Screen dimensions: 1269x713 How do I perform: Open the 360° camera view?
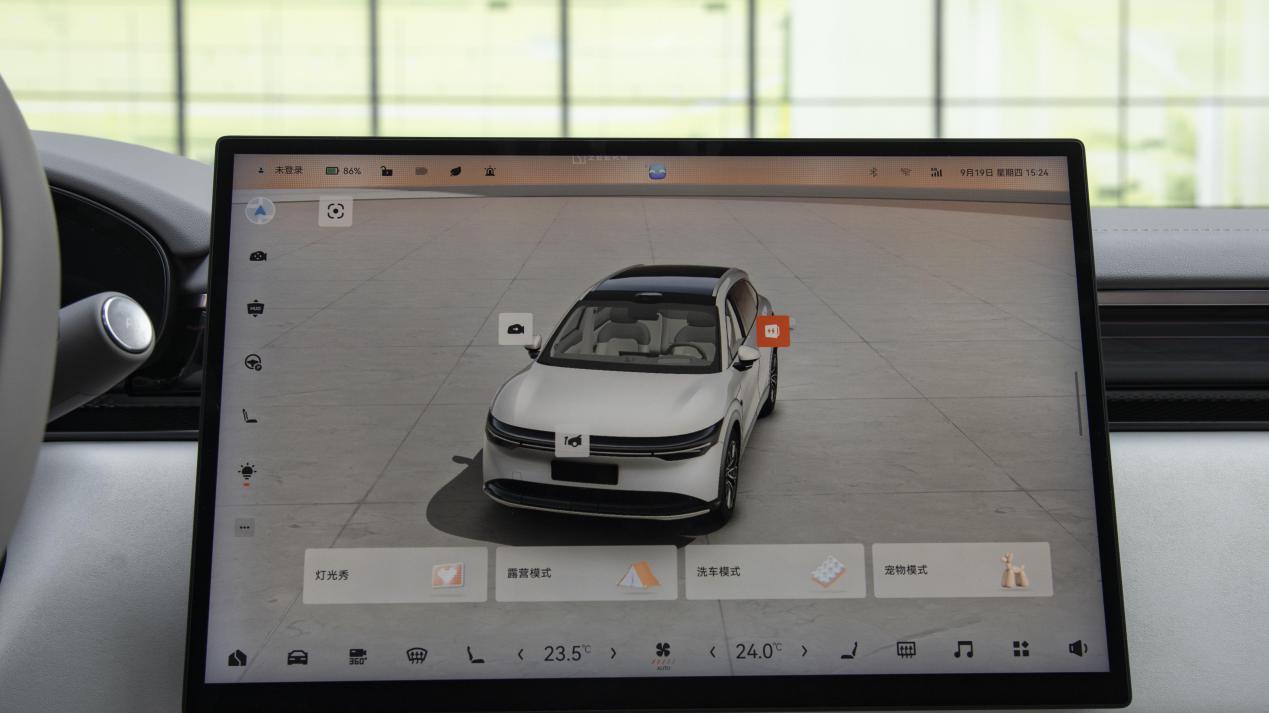tap(357, 656)
